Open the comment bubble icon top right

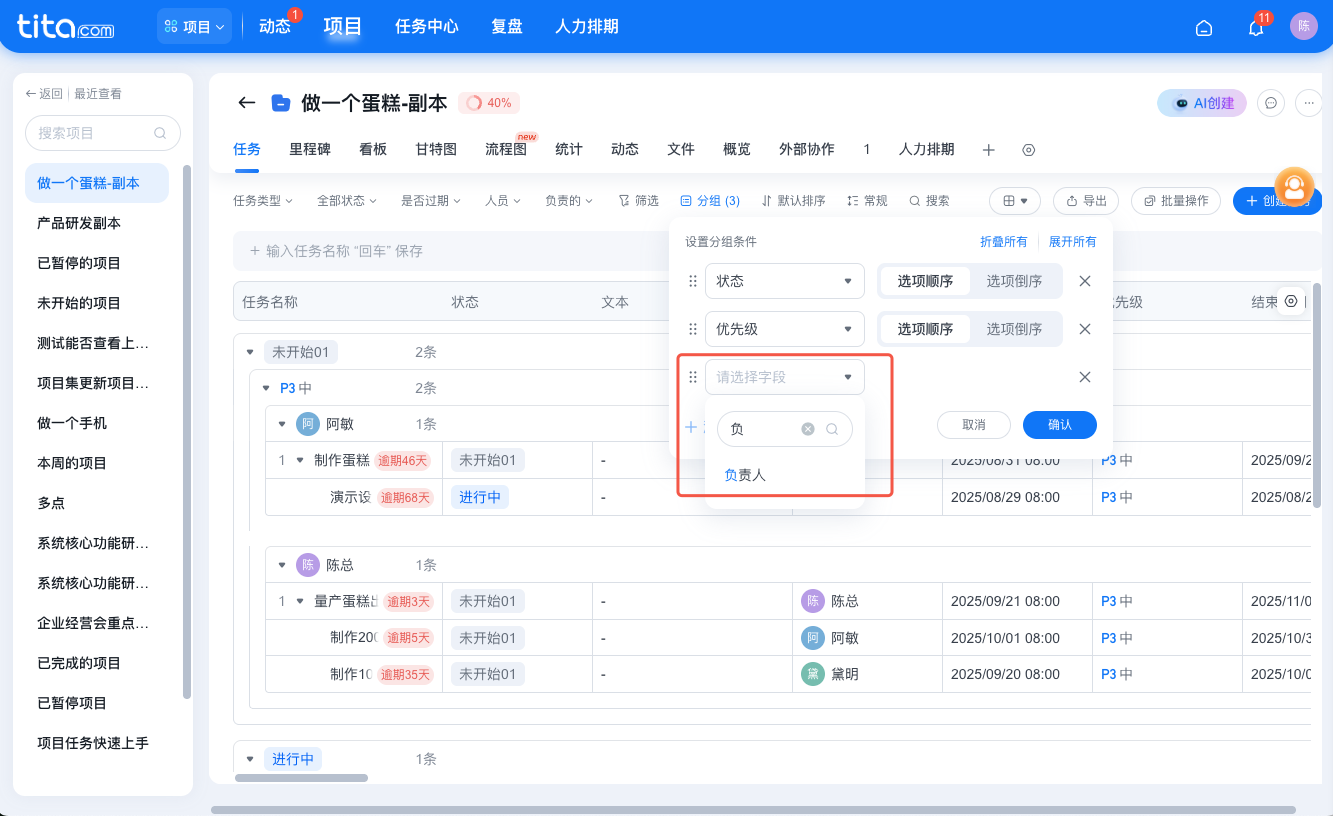coord(1271,103)
